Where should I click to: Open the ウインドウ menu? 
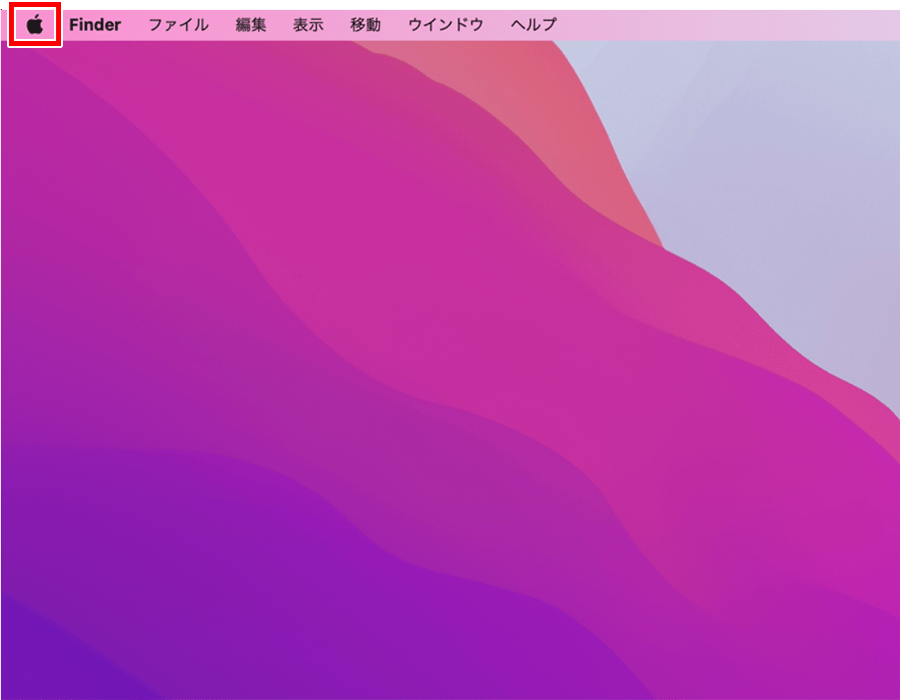tap(446, 25)
